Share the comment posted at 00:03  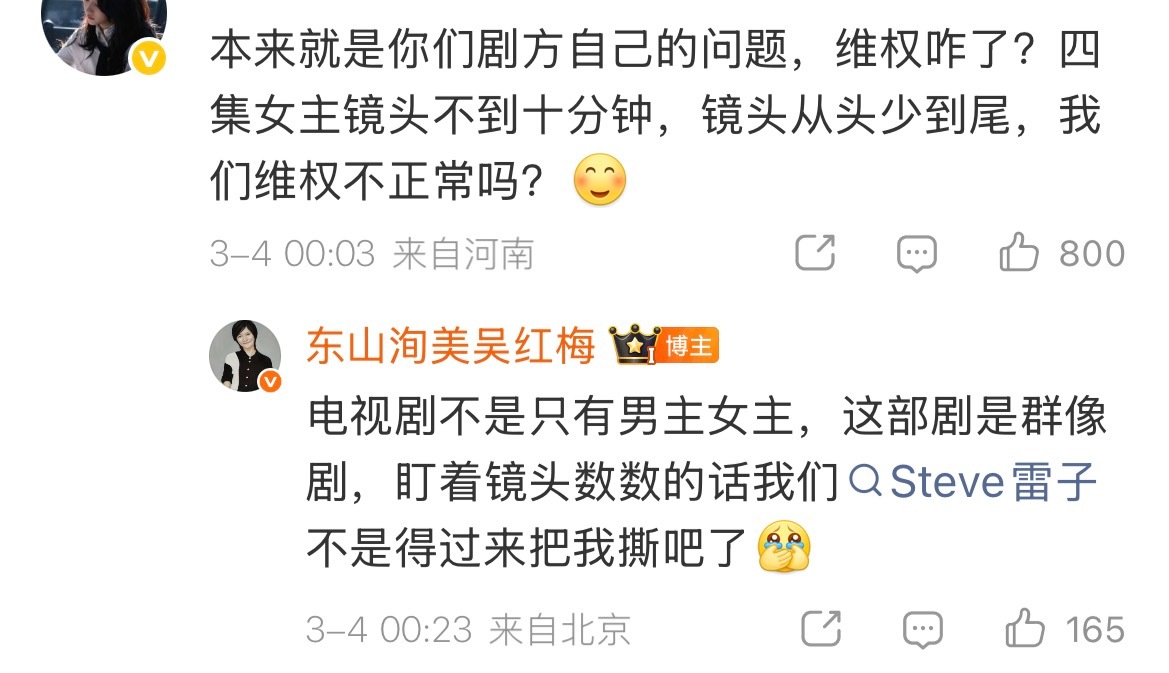(815, 253)
